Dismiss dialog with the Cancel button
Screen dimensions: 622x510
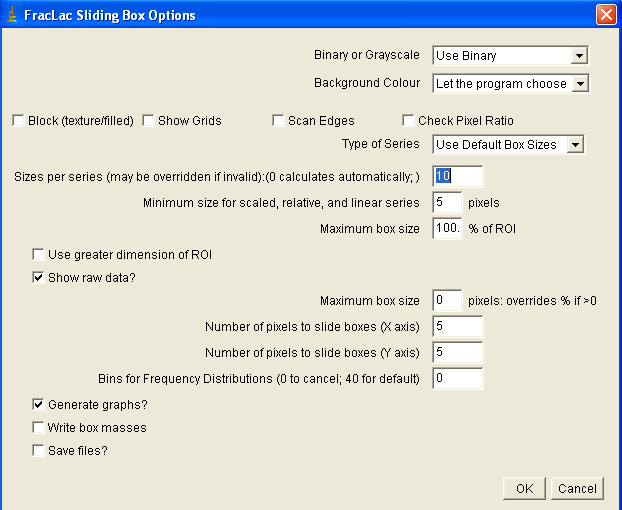coord(577,489)
